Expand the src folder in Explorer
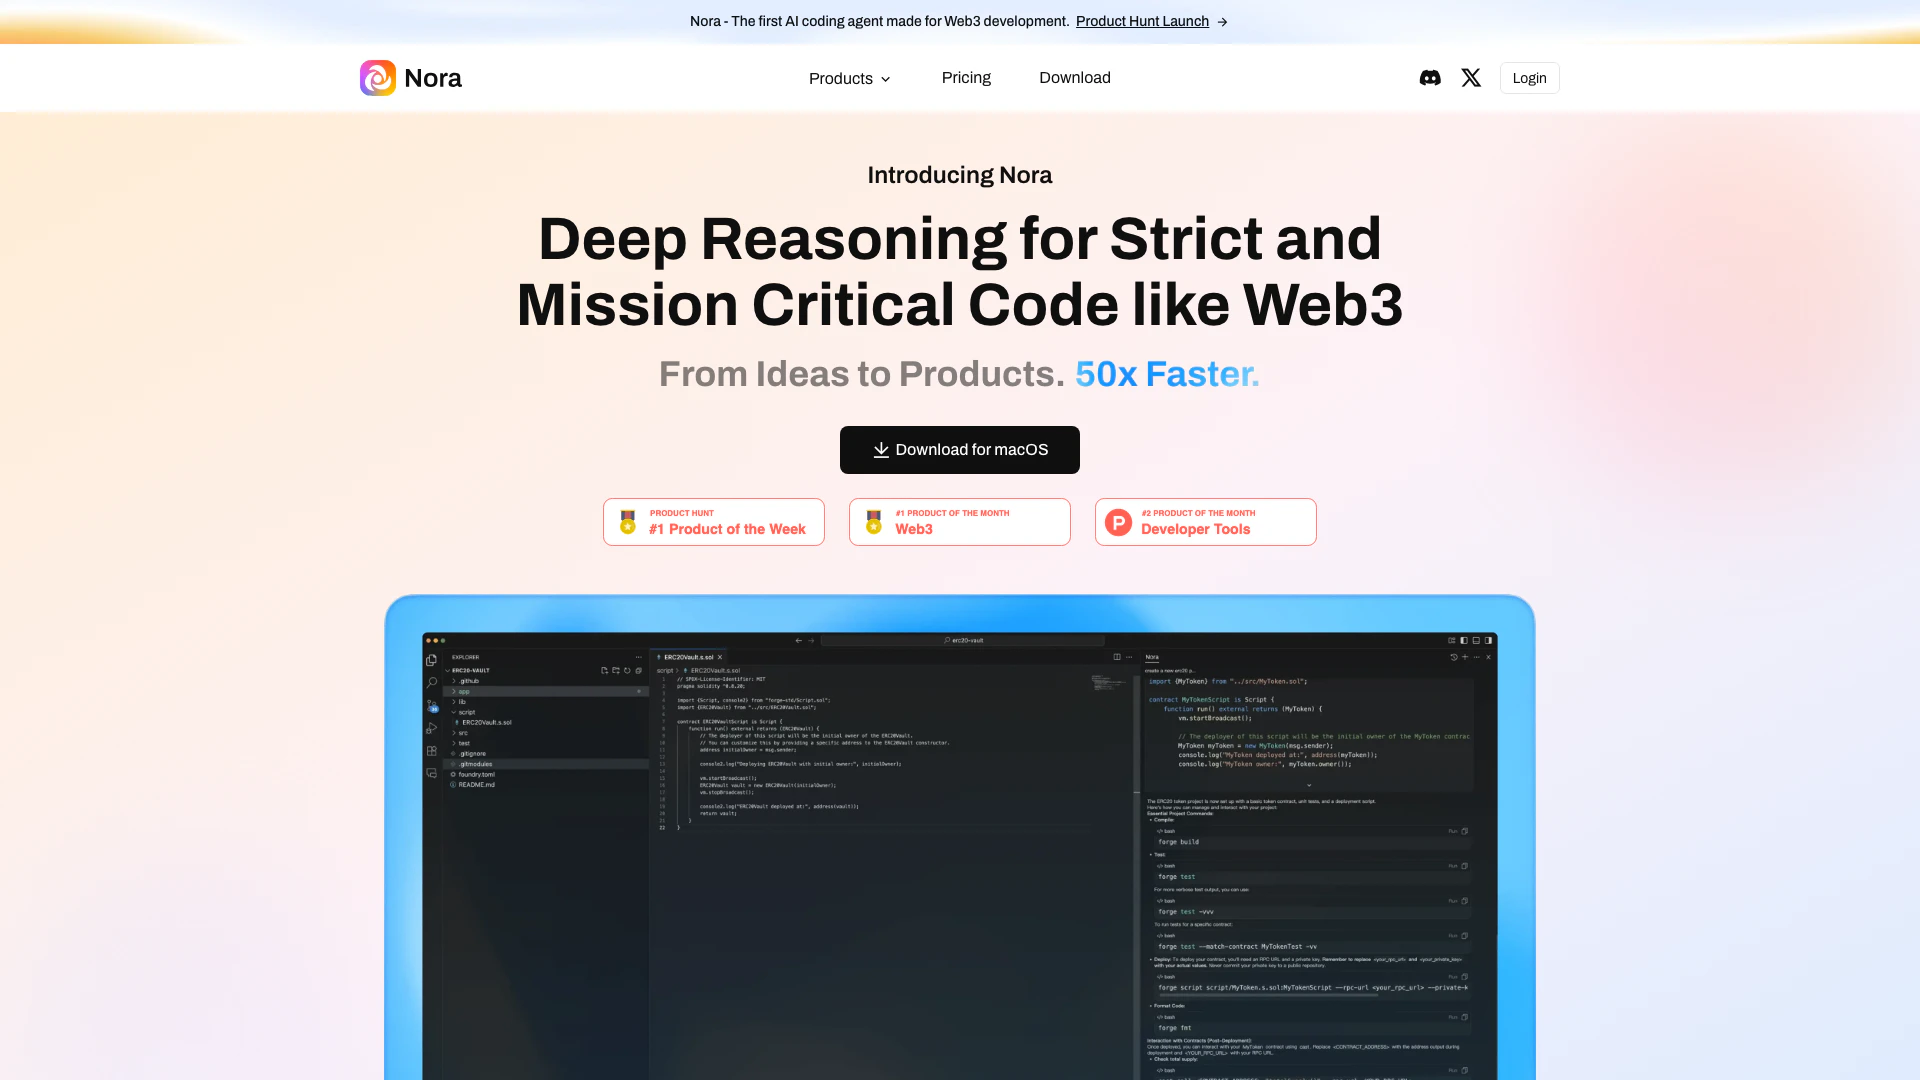The height and width of the screenshot is (1080, 1920). click(462, 733)
